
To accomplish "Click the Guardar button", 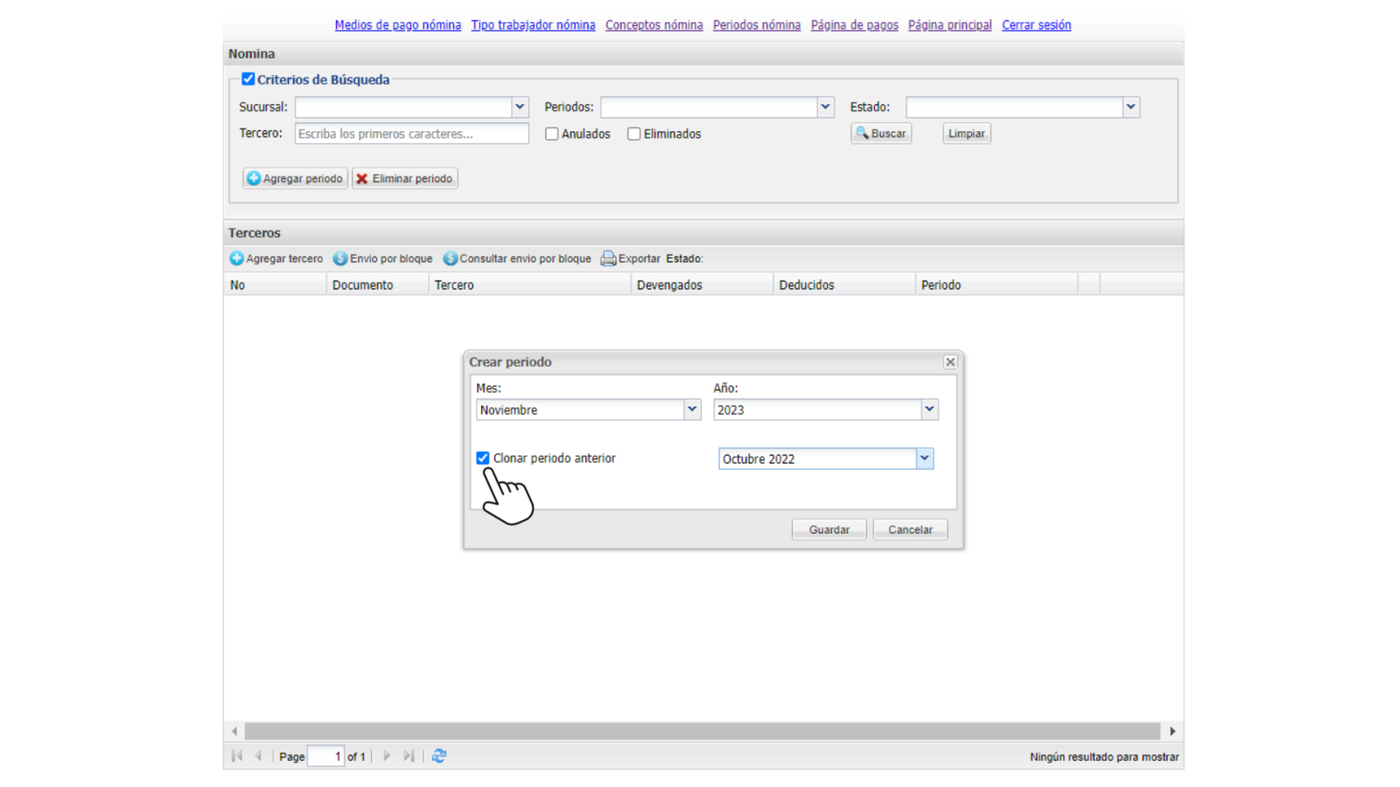I will coord(829,529).
